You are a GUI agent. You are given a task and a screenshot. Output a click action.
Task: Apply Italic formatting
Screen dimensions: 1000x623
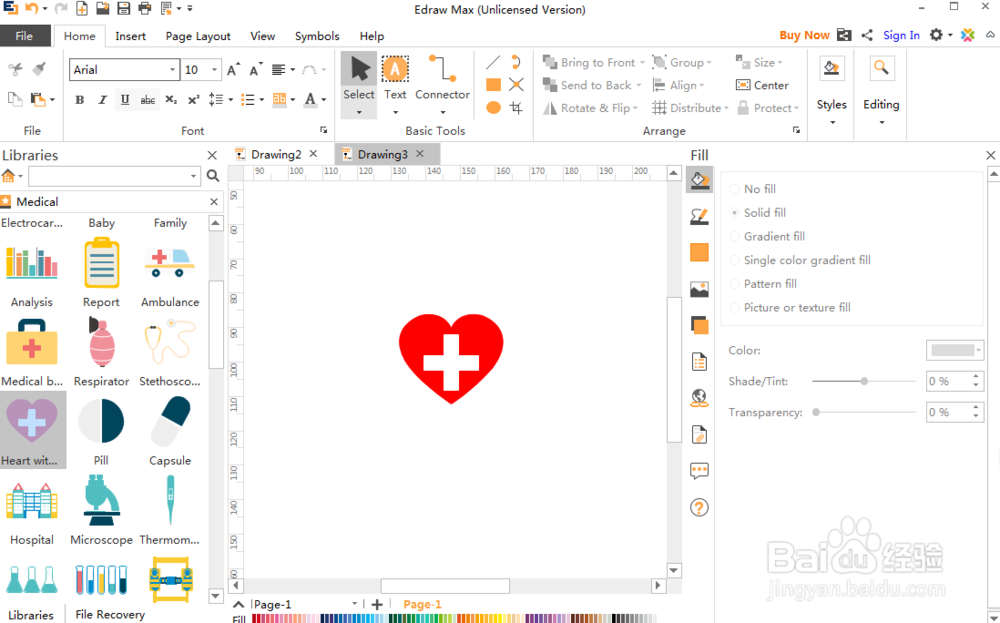102,100
